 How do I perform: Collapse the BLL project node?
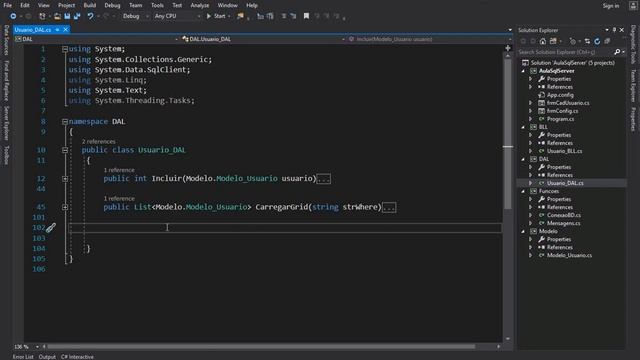523,127
